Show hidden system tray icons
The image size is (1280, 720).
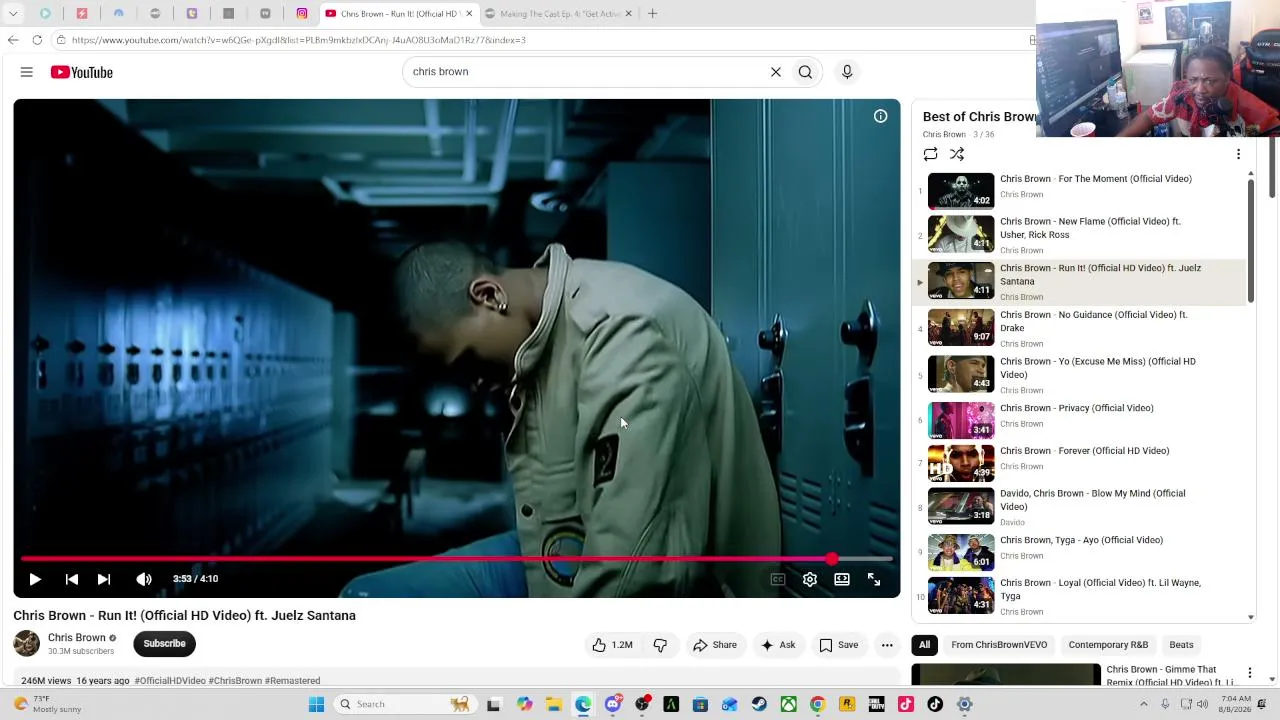click(x=1144, y=704)
